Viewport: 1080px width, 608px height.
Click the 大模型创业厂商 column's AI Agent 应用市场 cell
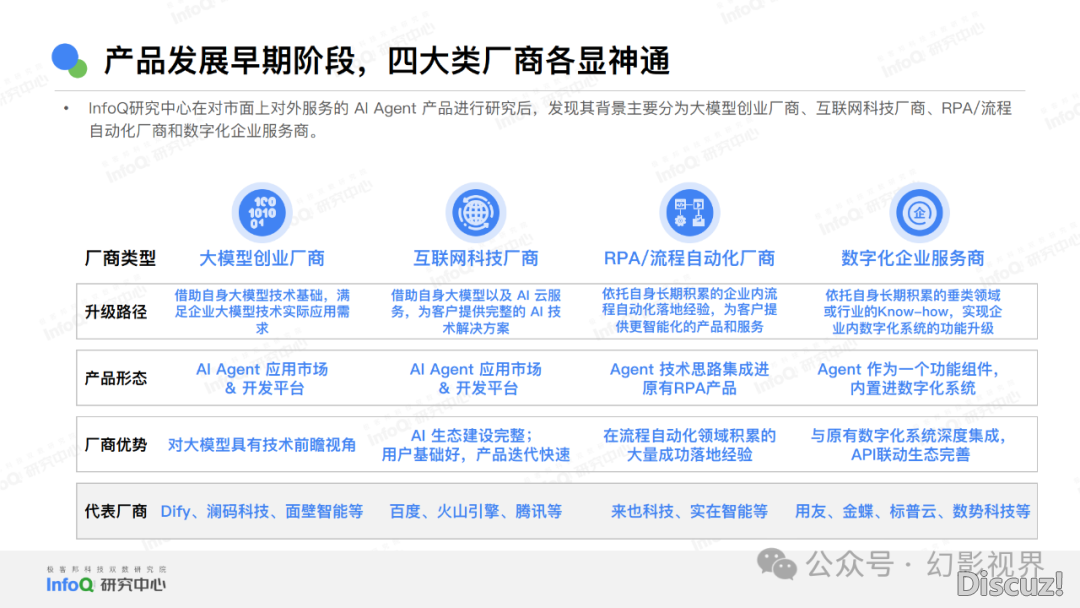262,379
